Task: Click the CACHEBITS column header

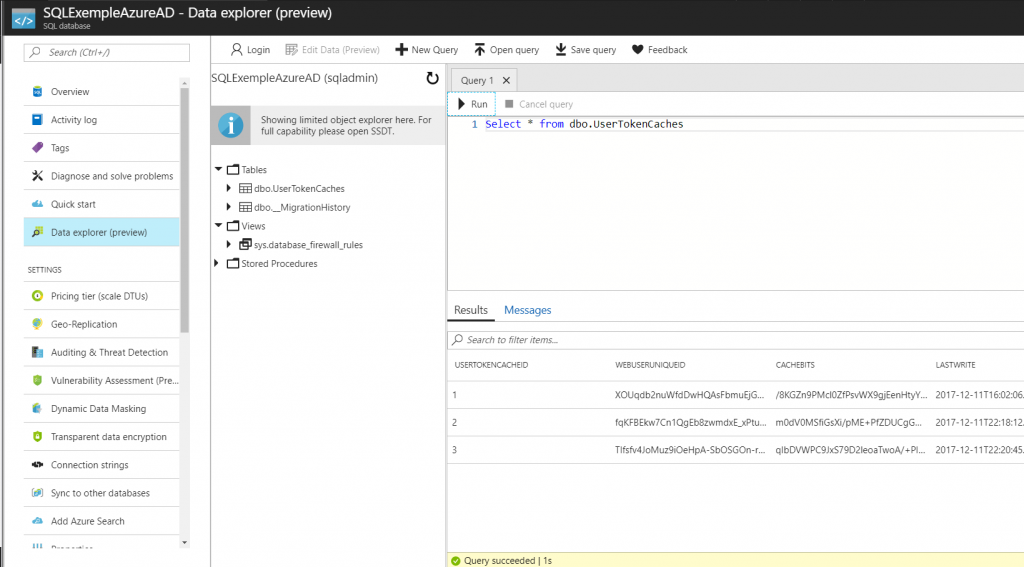Action: [x=795, y=365]
